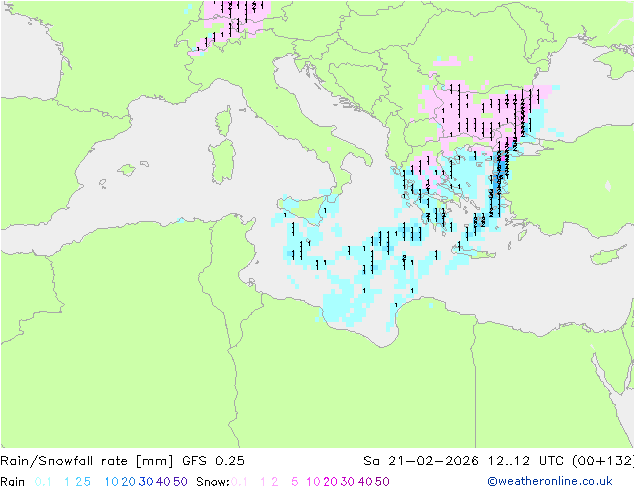
Task: Click the island of Mallorca on map
Action: point(127,170)
